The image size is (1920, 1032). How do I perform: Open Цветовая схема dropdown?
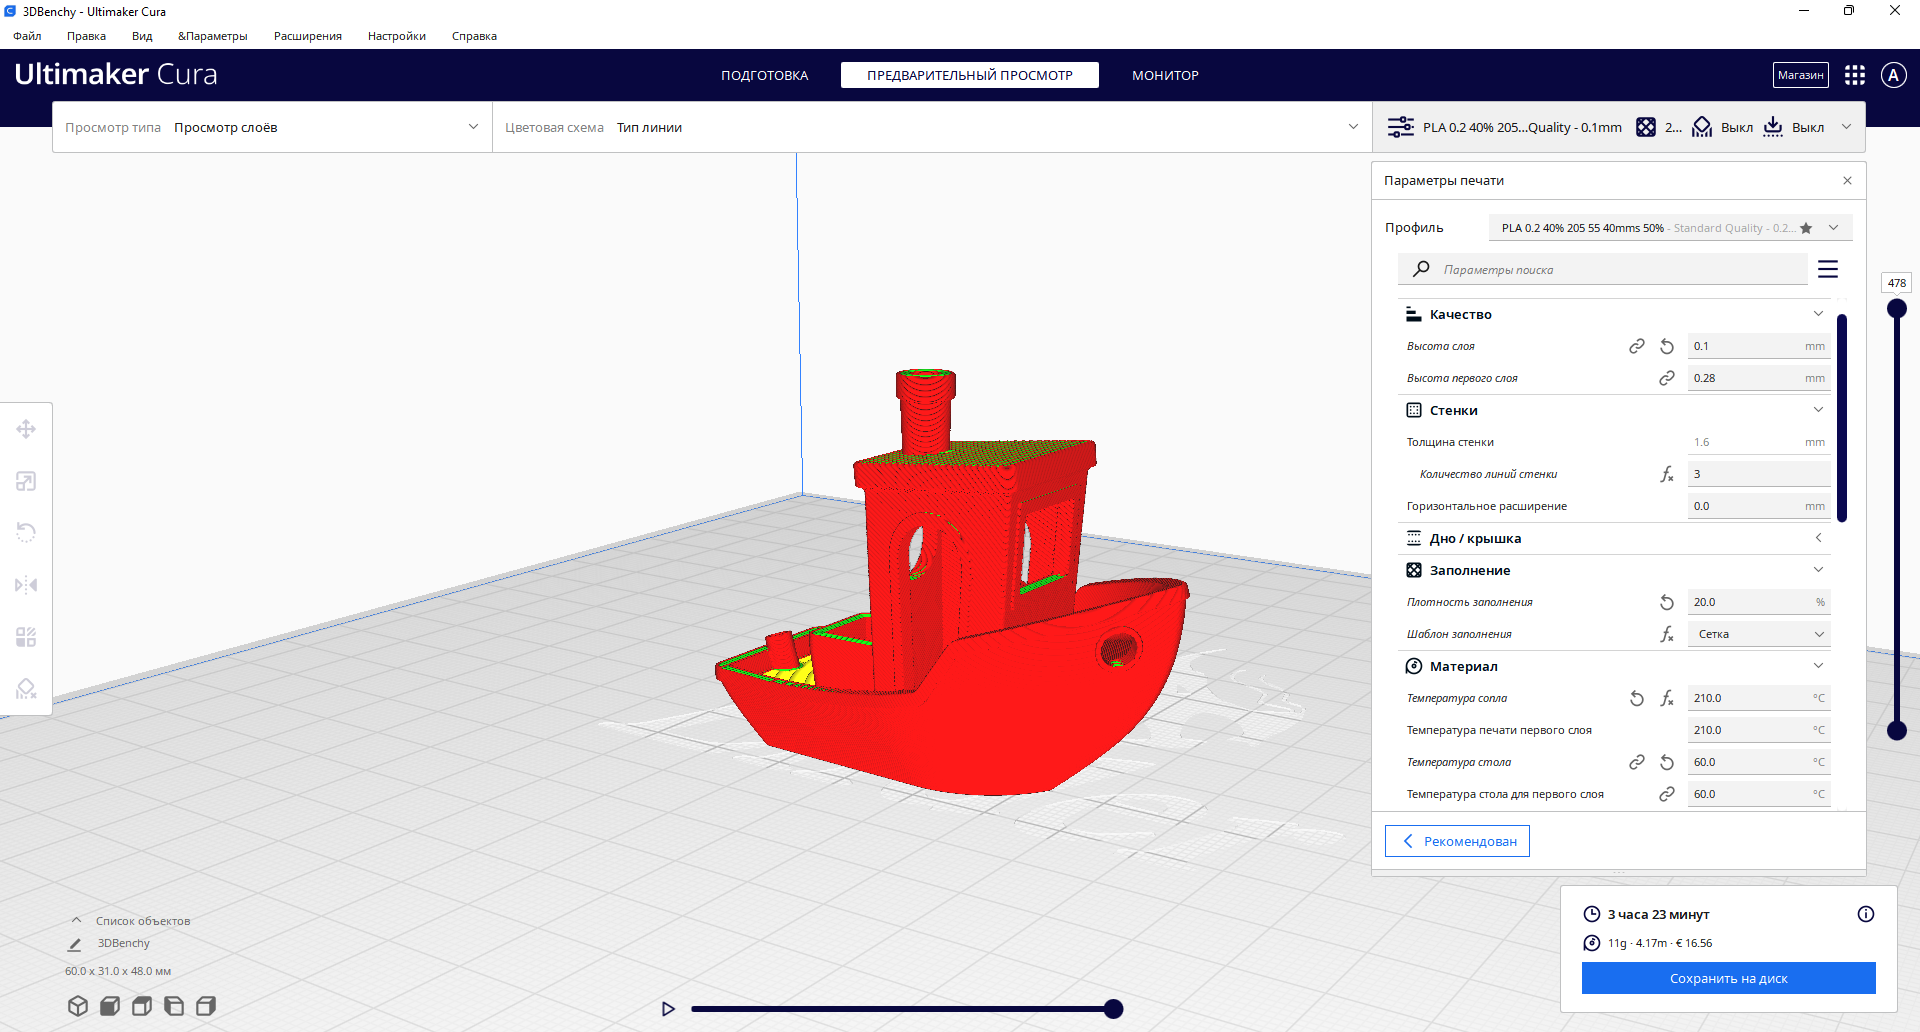(932, 127)
